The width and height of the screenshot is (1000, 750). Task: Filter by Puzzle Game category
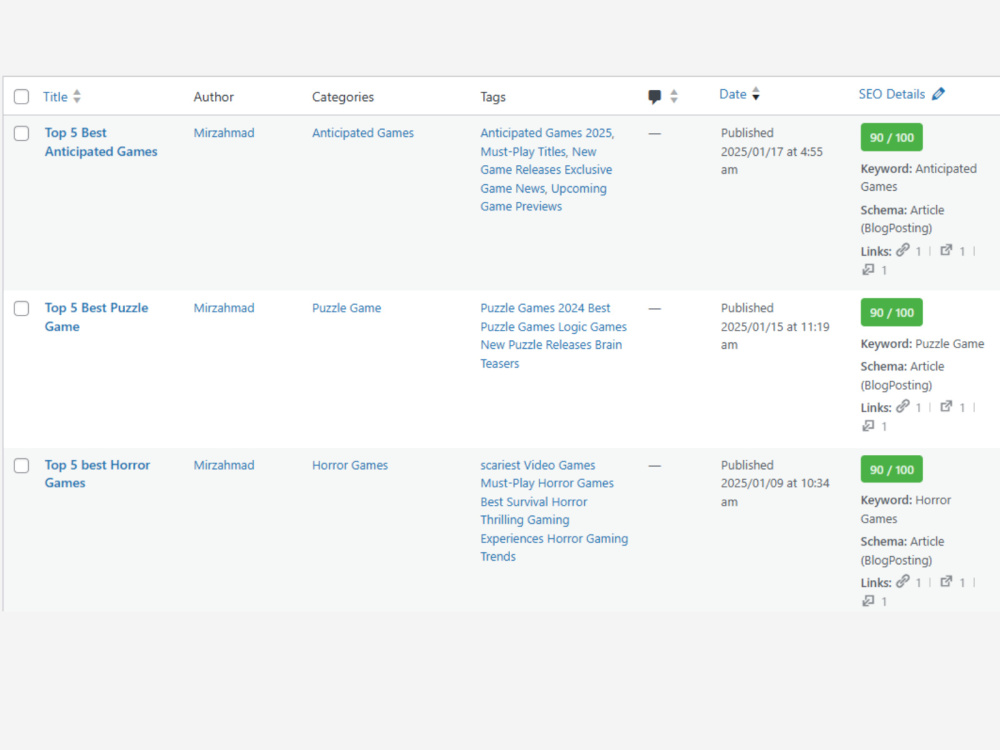coord(346,308)
